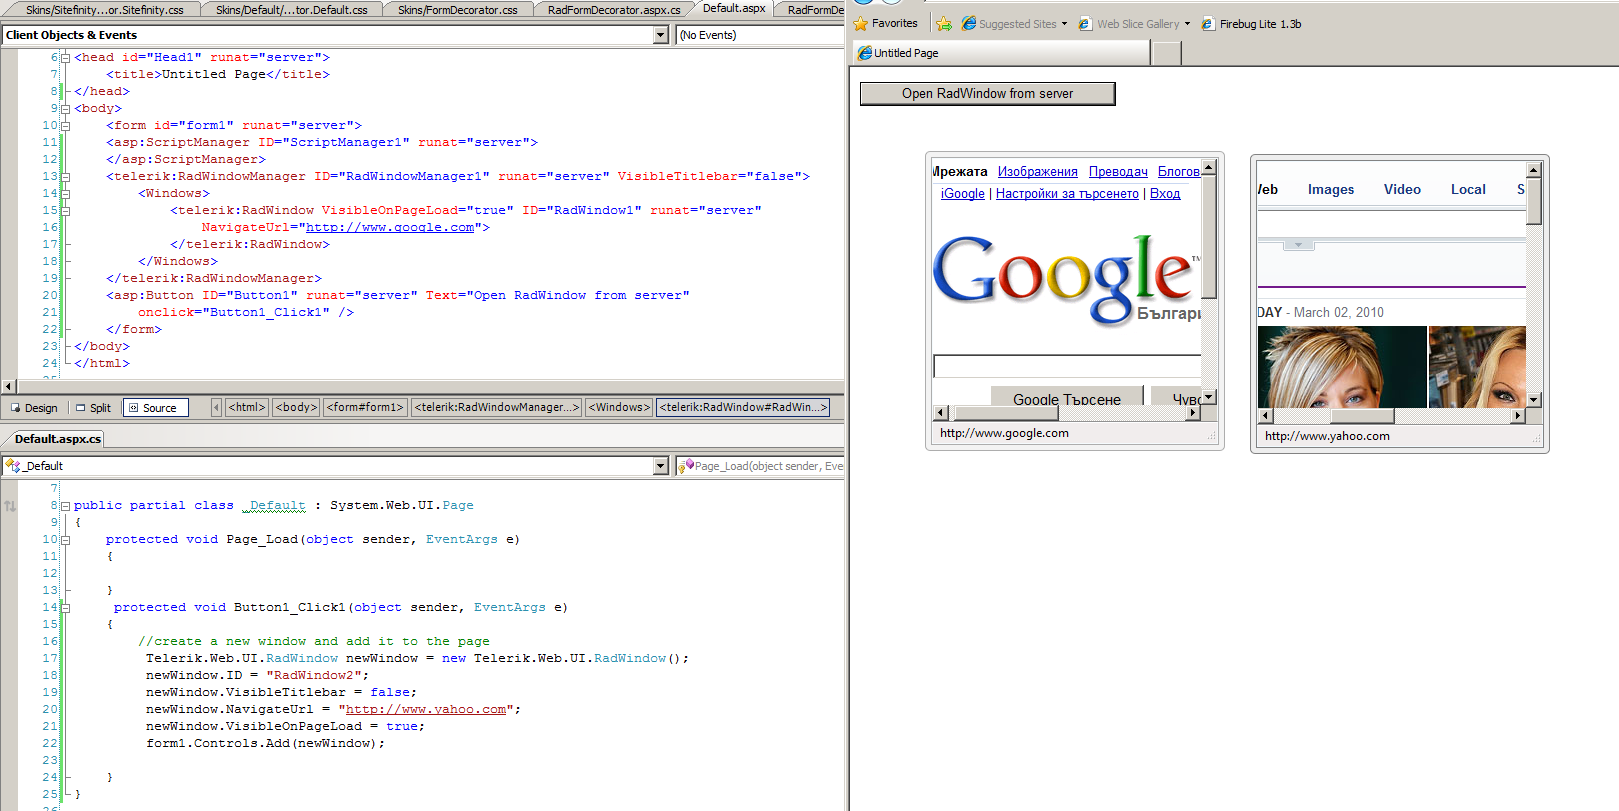The height and width of the screenshot is (811, 1619).
Task: Click the Open RadWindow from server button
Action: [x=987, y=93]
